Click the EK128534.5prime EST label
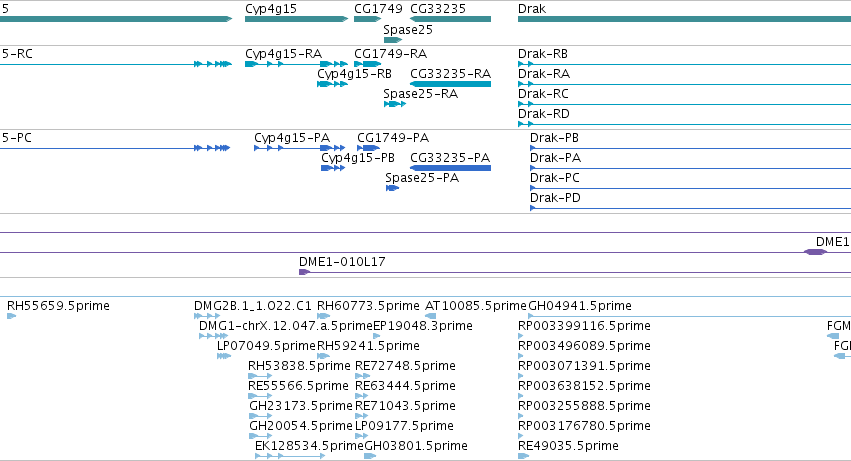The image size is (851, 461). [309, 446]
